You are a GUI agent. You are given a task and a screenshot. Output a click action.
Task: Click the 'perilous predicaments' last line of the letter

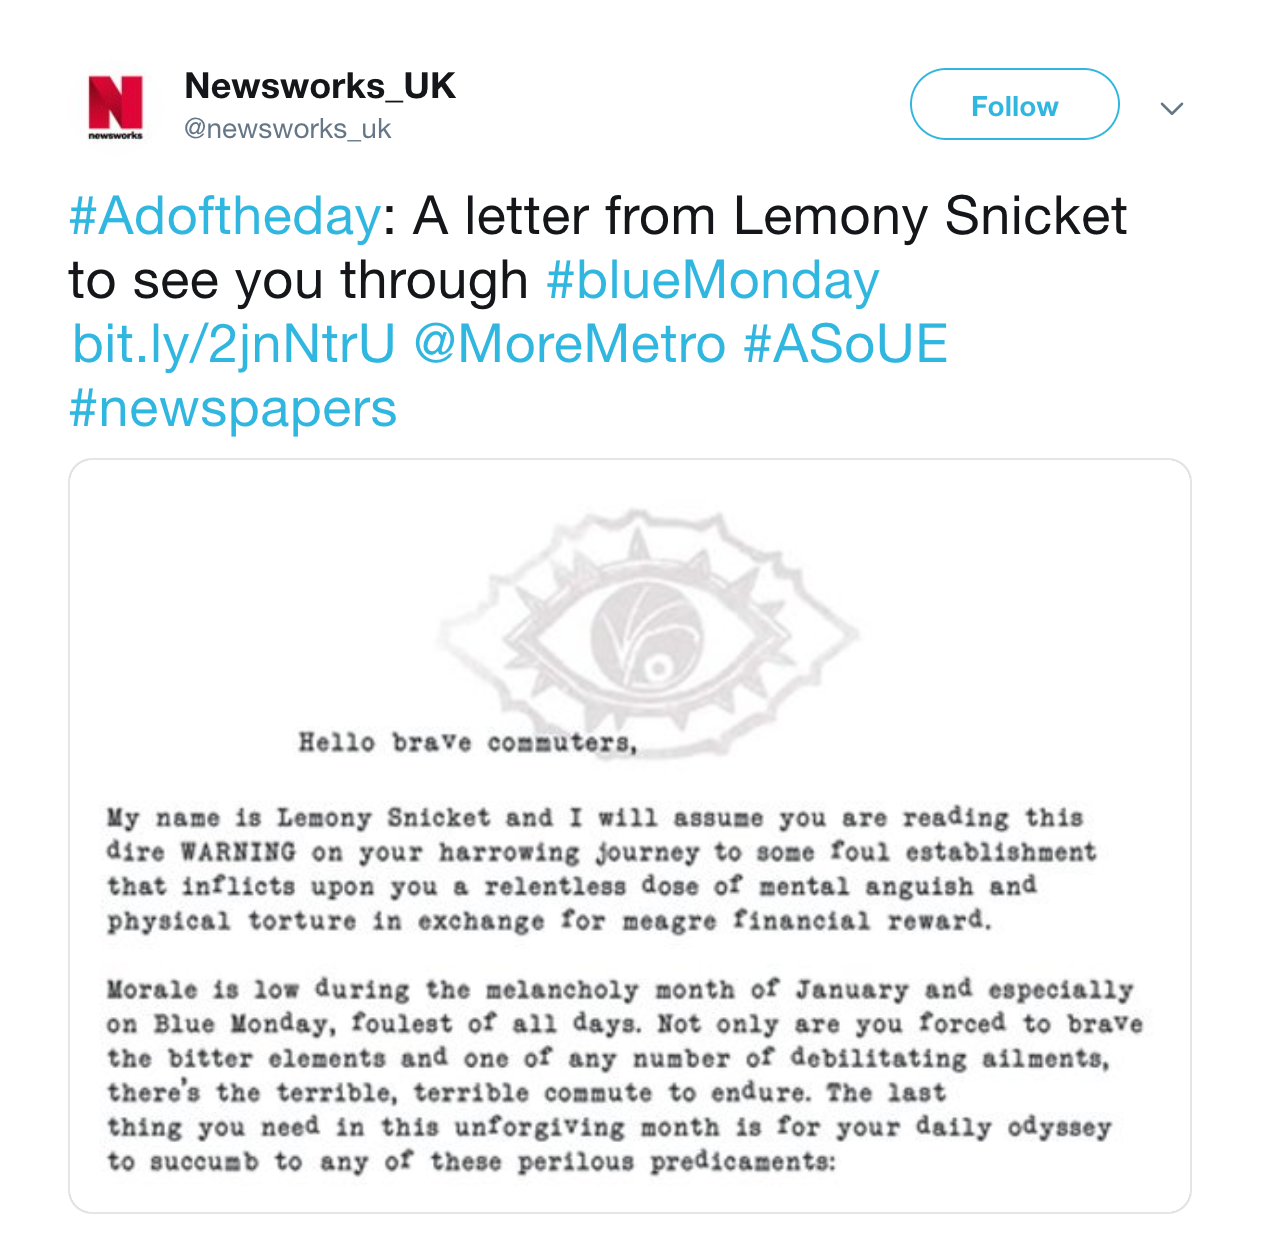(x=471, y=1161)
